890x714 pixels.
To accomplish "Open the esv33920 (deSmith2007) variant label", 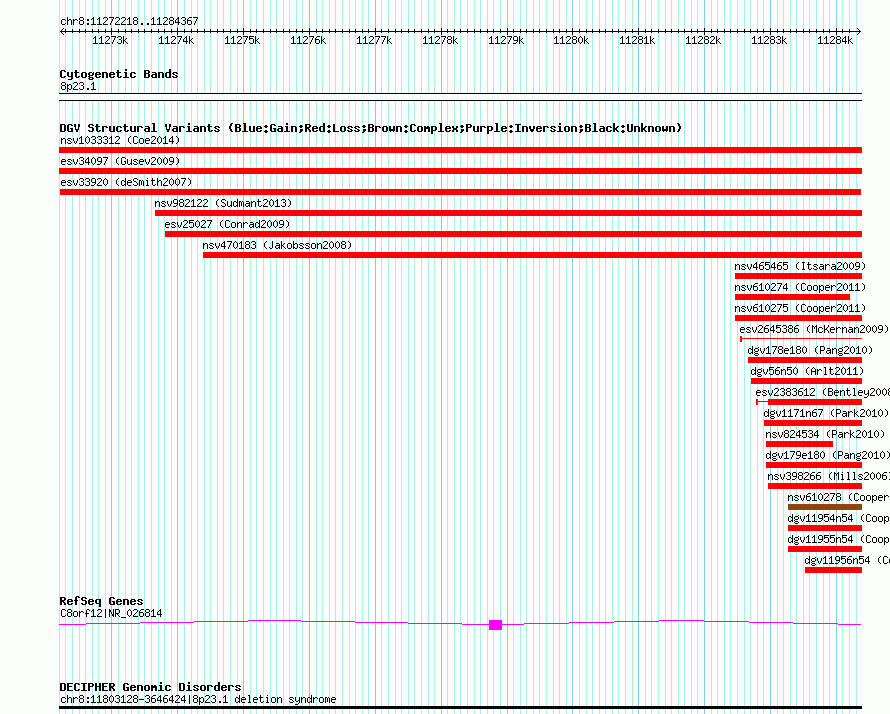I will (x=125, y=182).
